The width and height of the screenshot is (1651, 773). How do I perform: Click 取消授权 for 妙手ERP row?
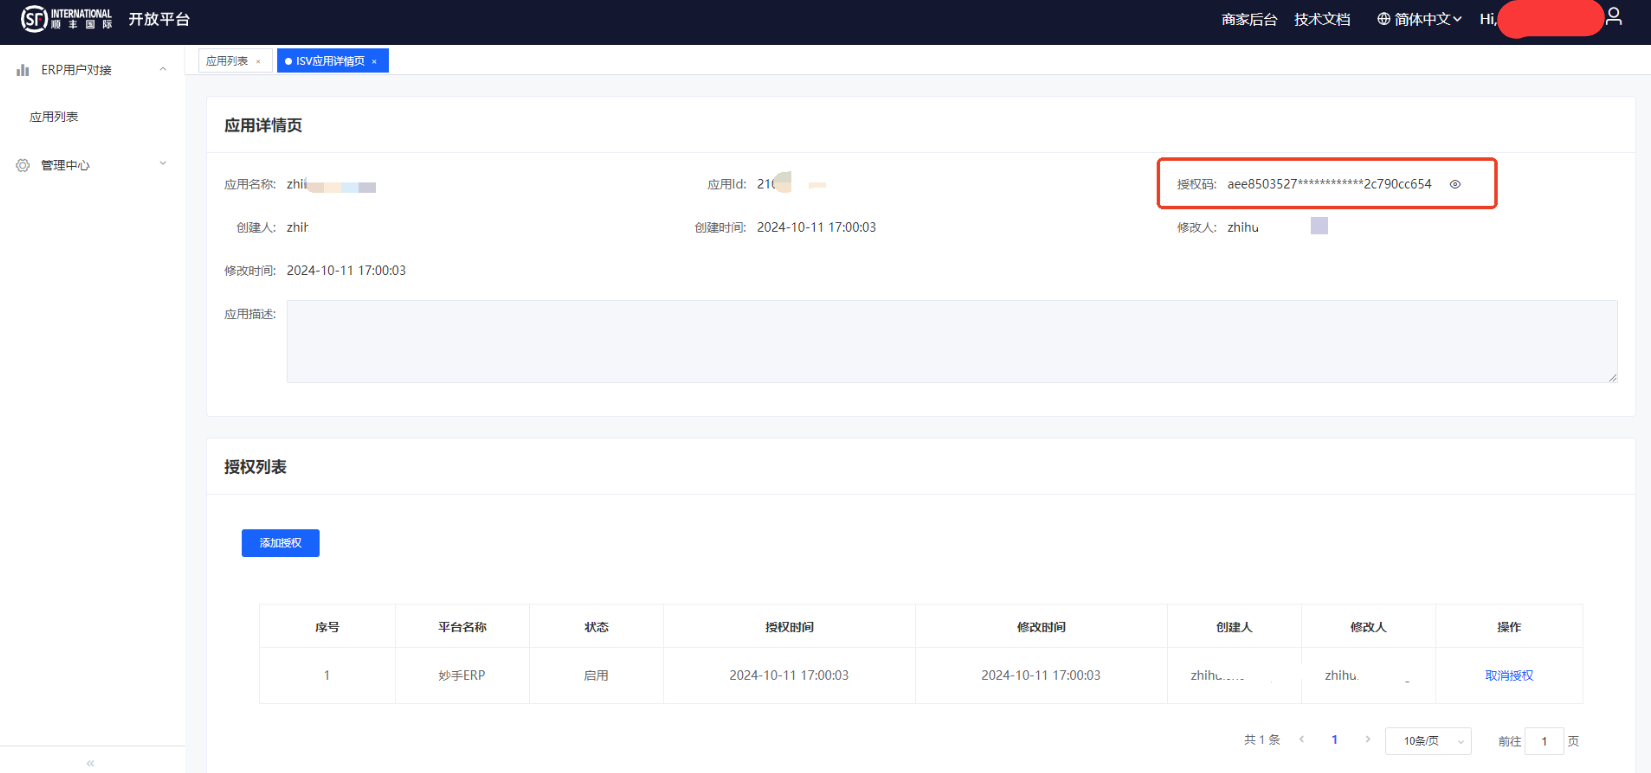(1508, 676)
